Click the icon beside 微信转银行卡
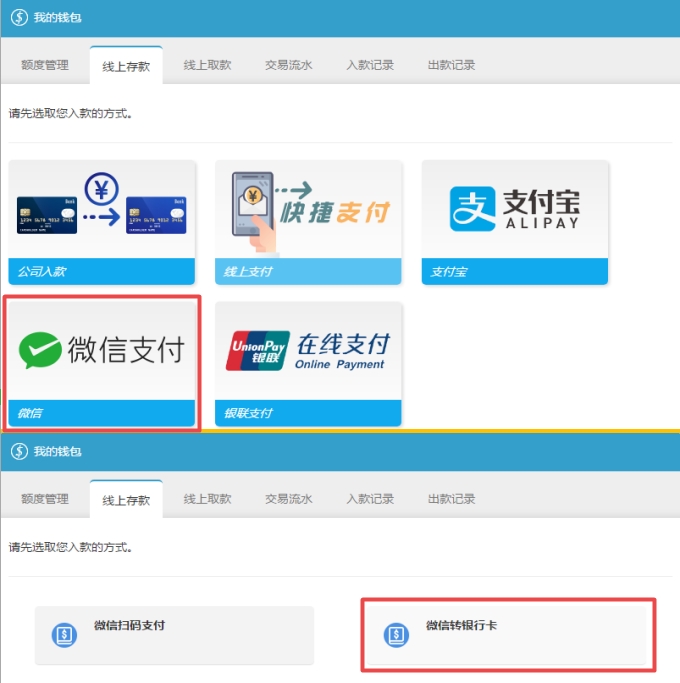 pyautogui.click(x=397, y=634)
